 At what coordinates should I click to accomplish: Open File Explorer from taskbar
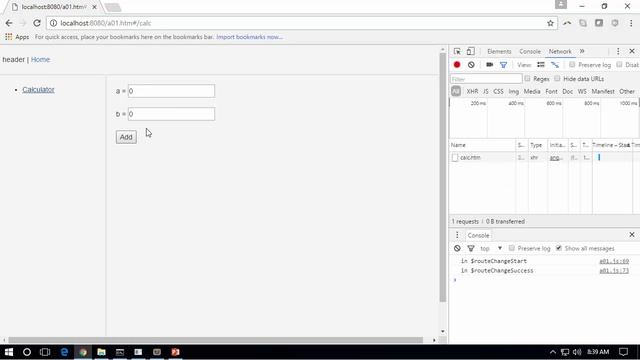pyautogui.click(x=101, y=352)
